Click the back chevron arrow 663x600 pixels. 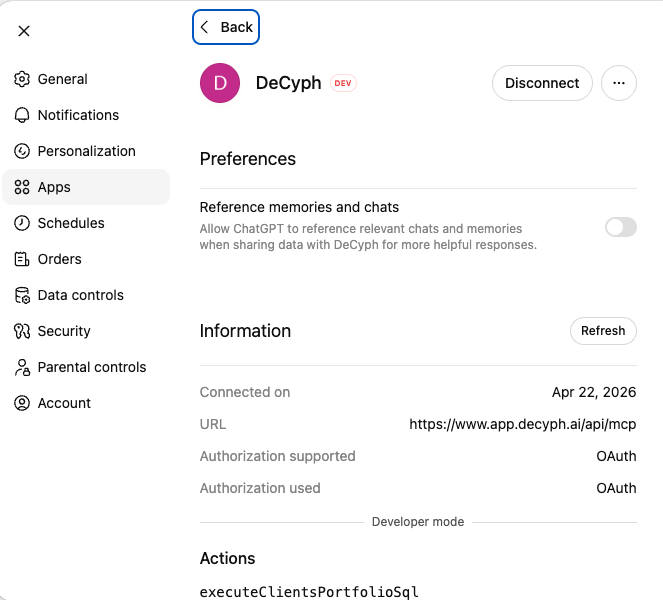point(205,27)
